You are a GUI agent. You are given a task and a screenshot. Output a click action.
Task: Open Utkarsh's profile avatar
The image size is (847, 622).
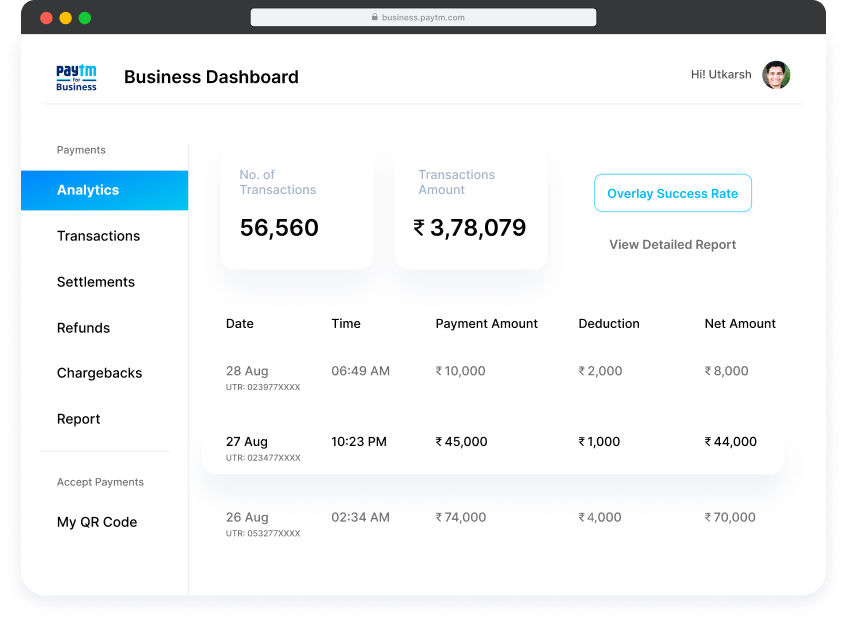point(775,74)
